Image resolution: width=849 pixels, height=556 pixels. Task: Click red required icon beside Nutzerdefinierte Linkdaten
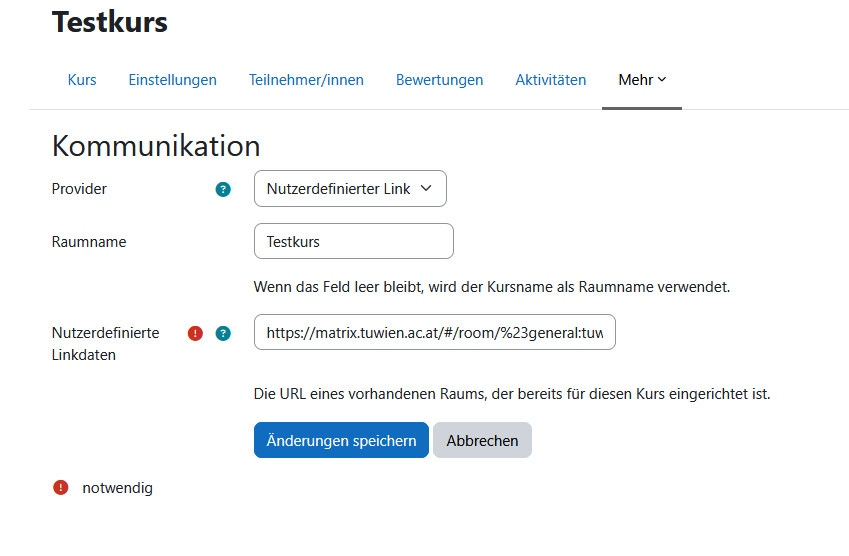click(x=195, y=334)
